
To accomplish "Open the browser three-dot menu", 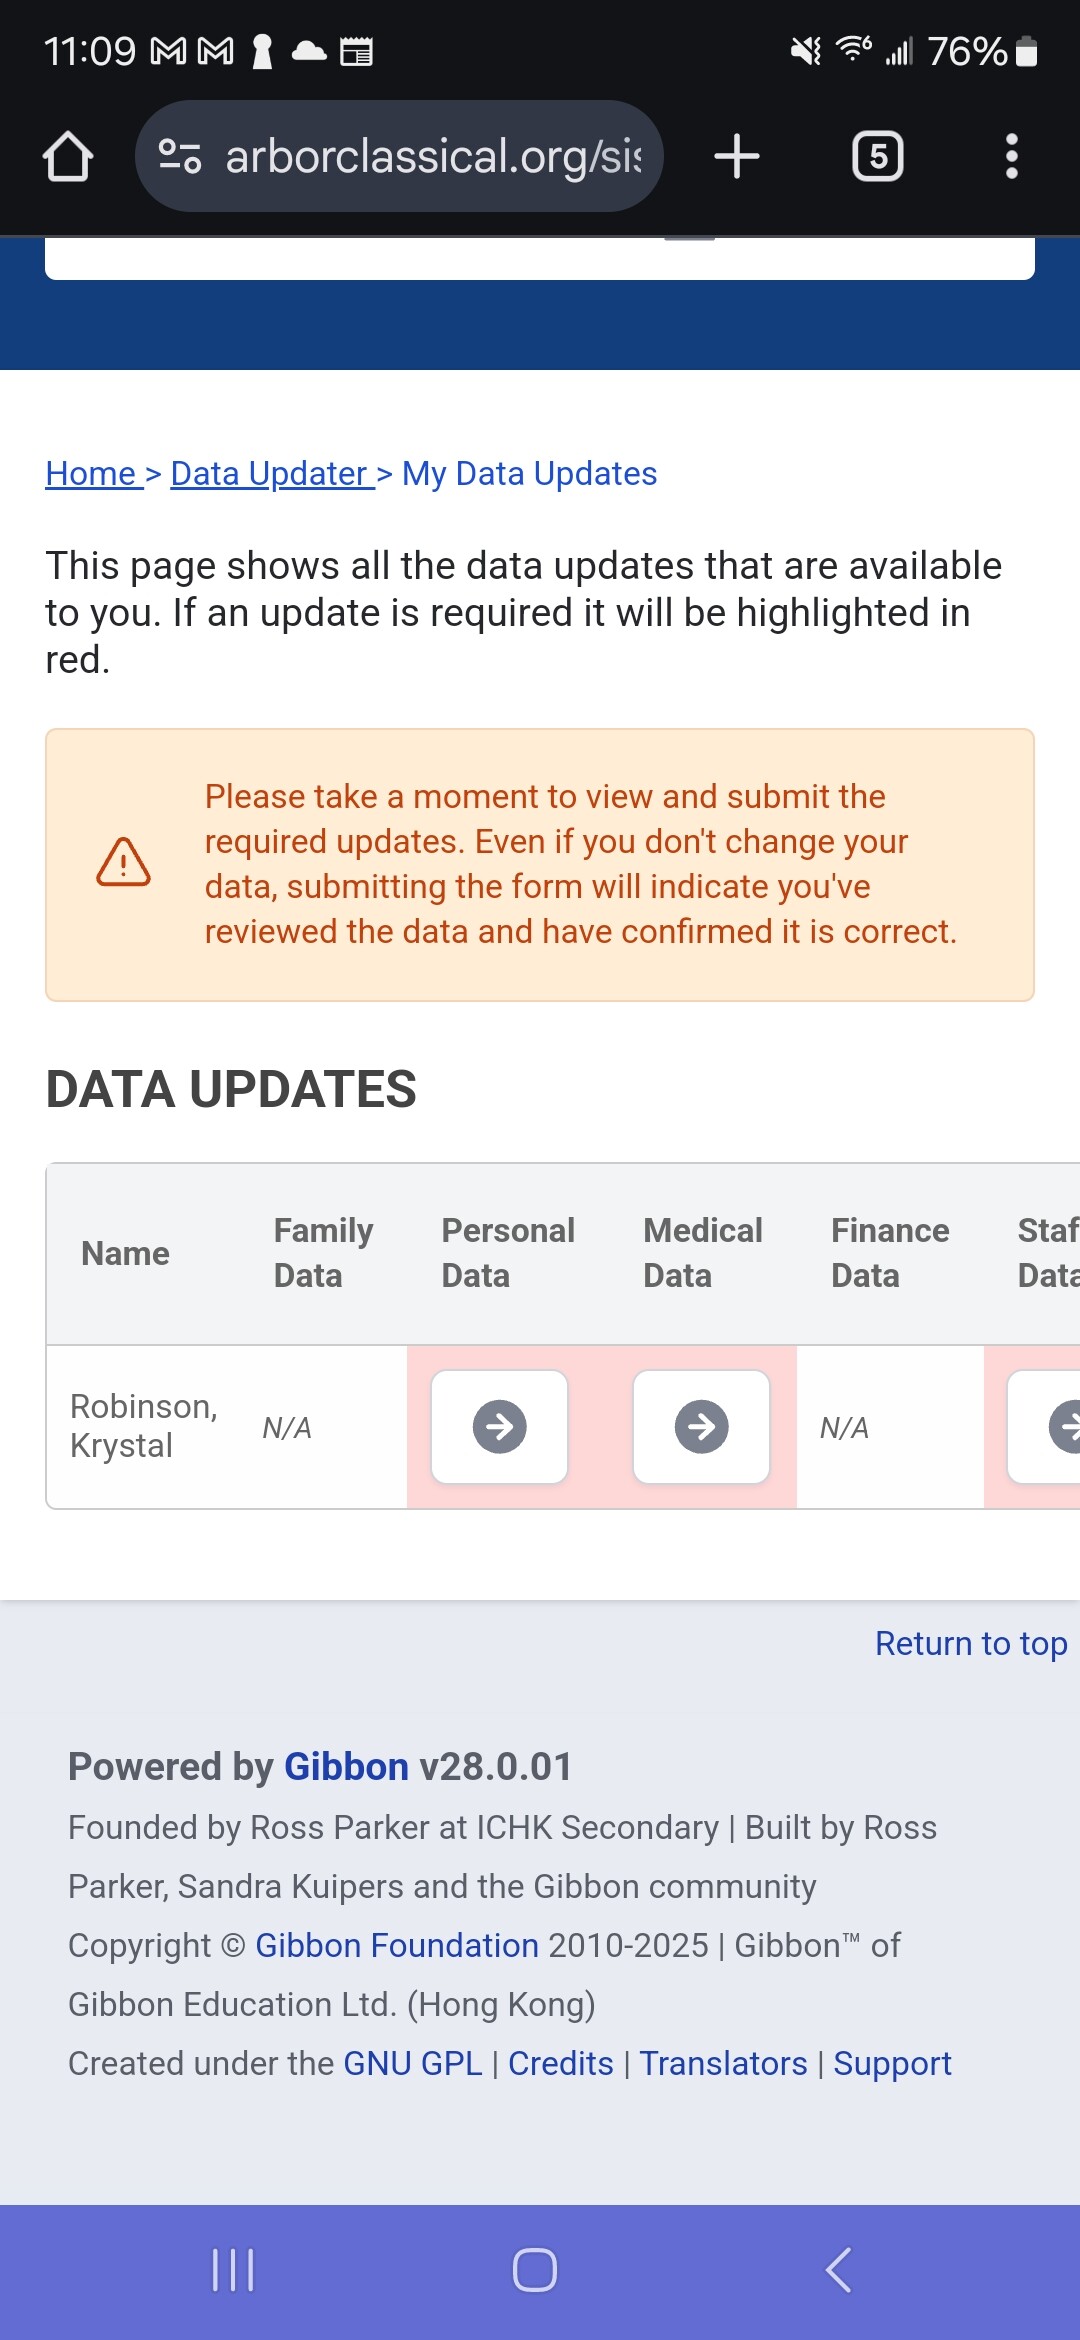I will point(1011,157).
